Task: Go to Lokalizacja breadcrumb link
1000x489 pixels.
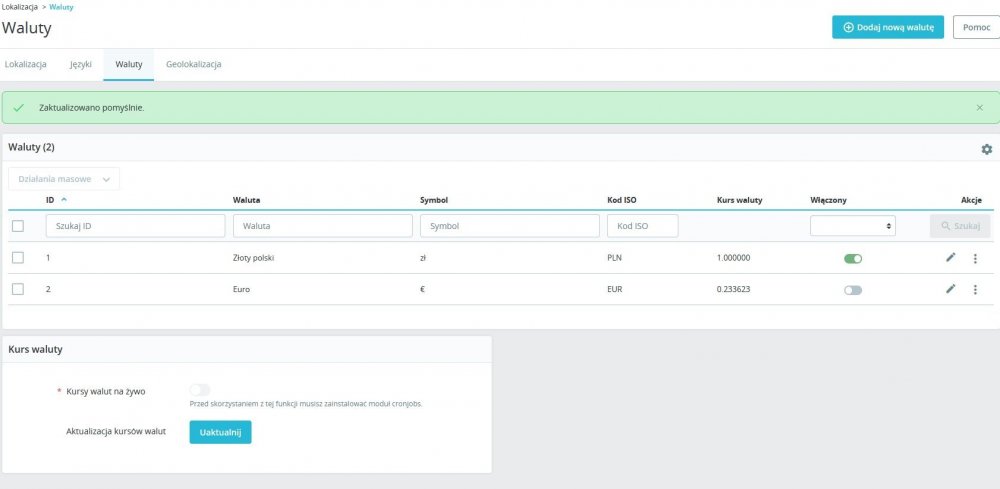Action: point(20,6)
